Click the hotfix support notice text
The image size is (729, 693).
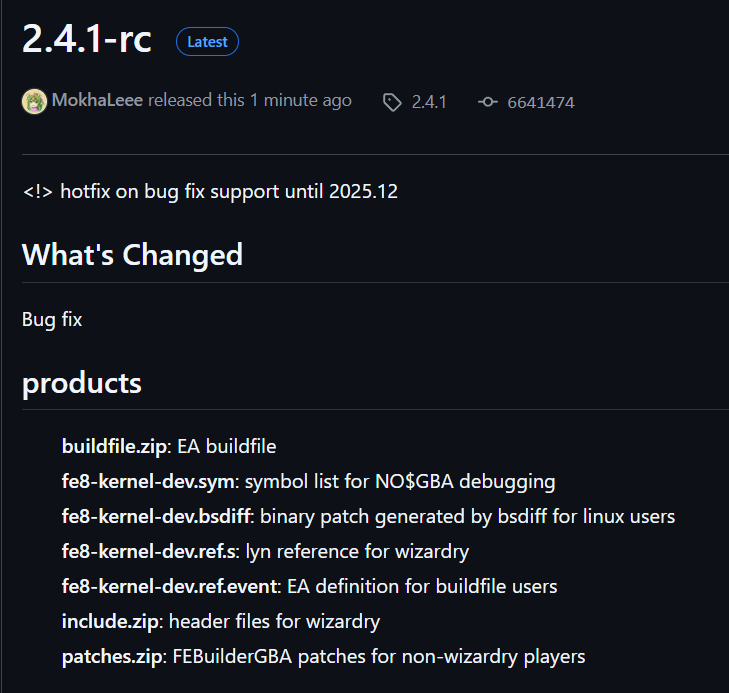click(x=210, y=191)
